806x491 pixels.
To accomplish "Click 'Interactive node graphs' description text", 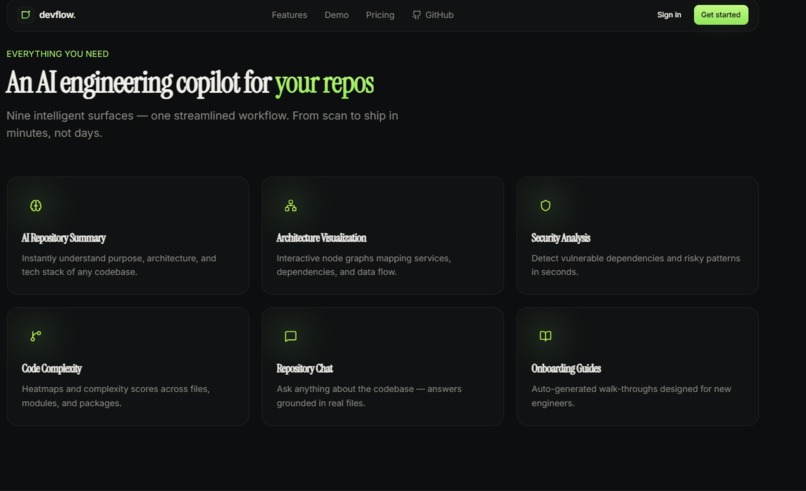I will pyautogui.click(x=363, y=265).
